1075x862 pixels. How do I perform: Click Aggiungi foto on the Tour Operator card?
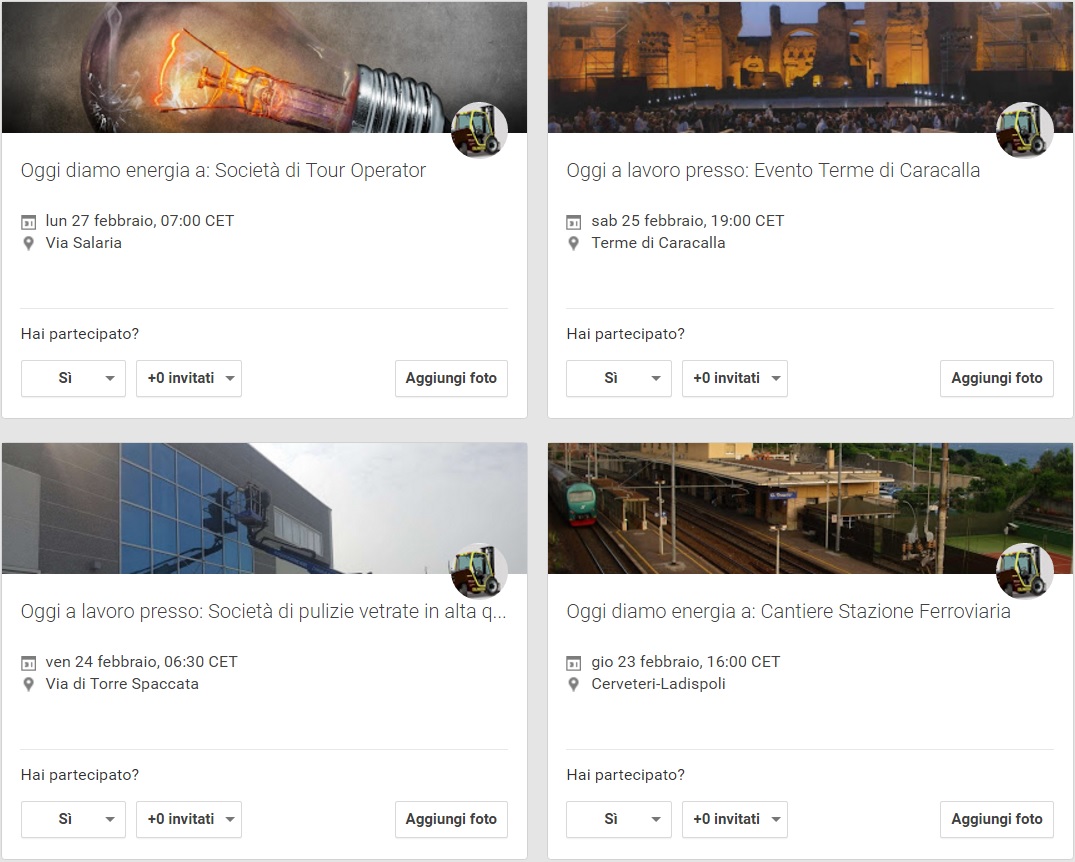pyautogui.click(x=451, y=379)
